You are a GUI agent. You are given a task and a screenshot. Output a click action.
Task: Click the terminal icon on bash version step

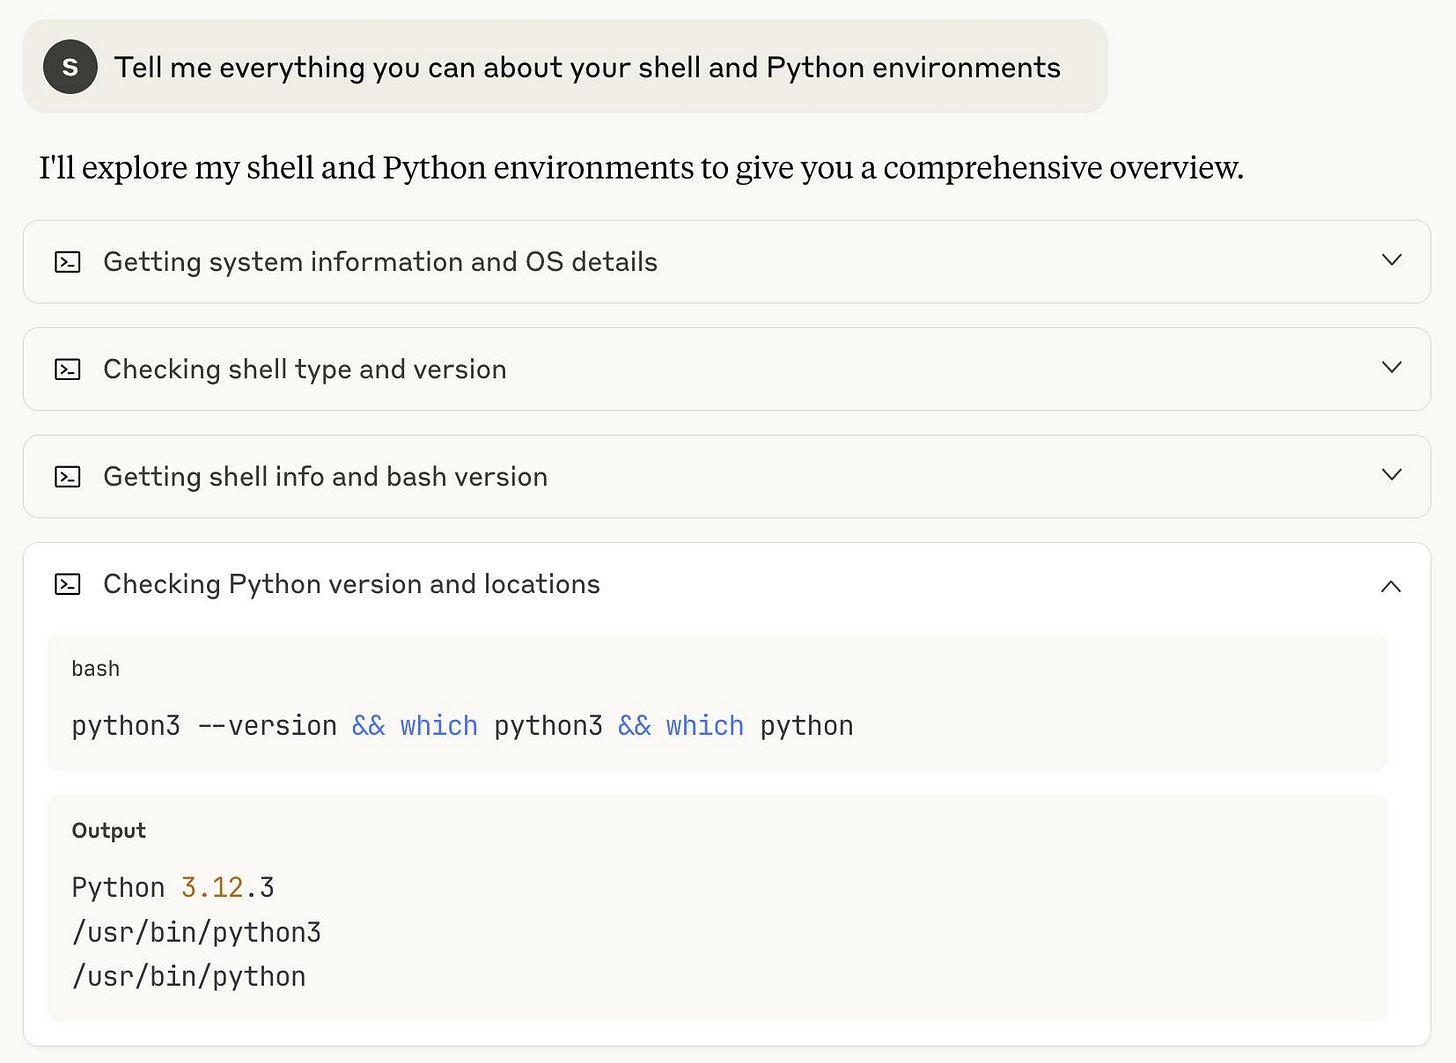click(x=67, y=476)
